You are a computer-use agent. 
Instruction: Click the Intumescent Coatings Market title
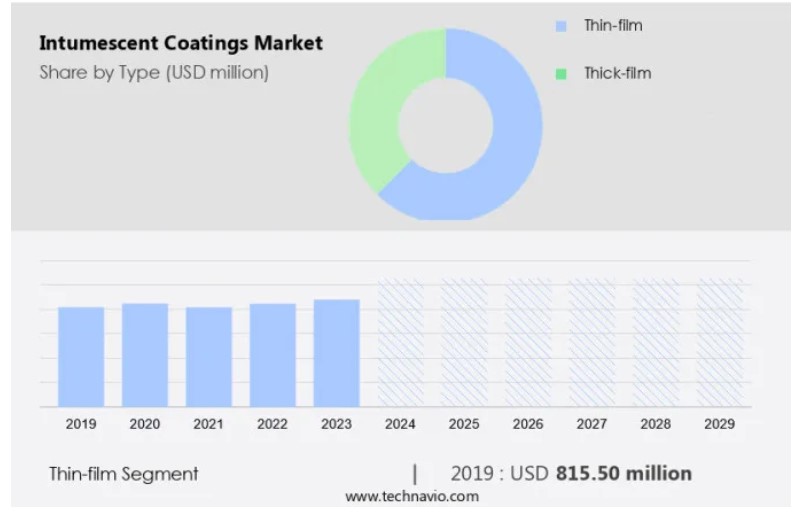[181, 43]
